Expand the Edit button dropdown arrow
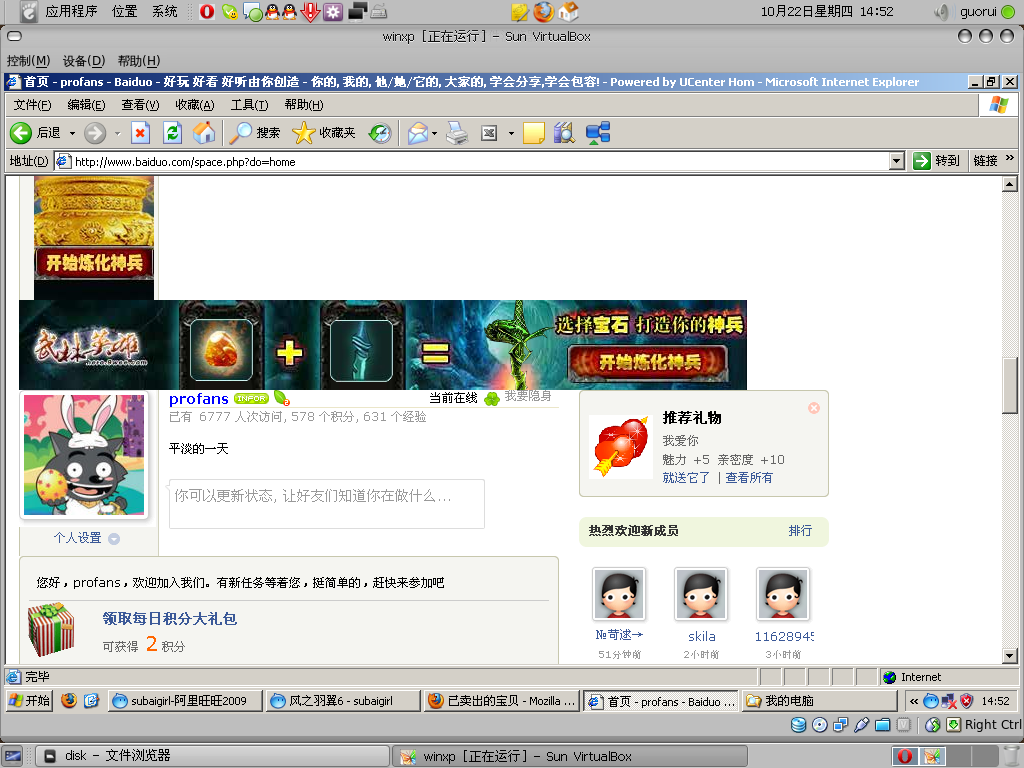This screenshot has height=768, width=1024. (x=511, y=133)
